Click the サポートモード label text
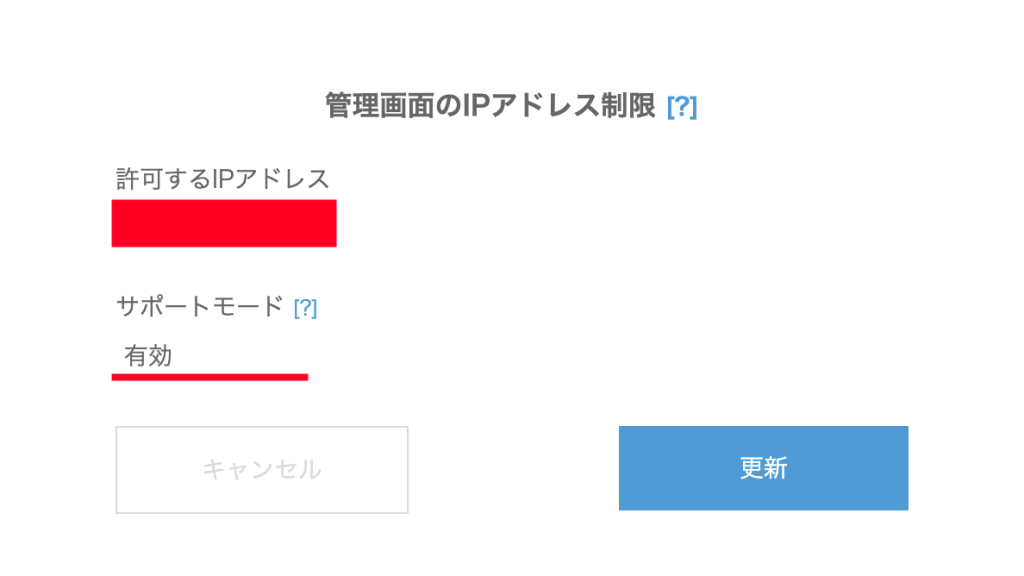 [x=200, y=307]
